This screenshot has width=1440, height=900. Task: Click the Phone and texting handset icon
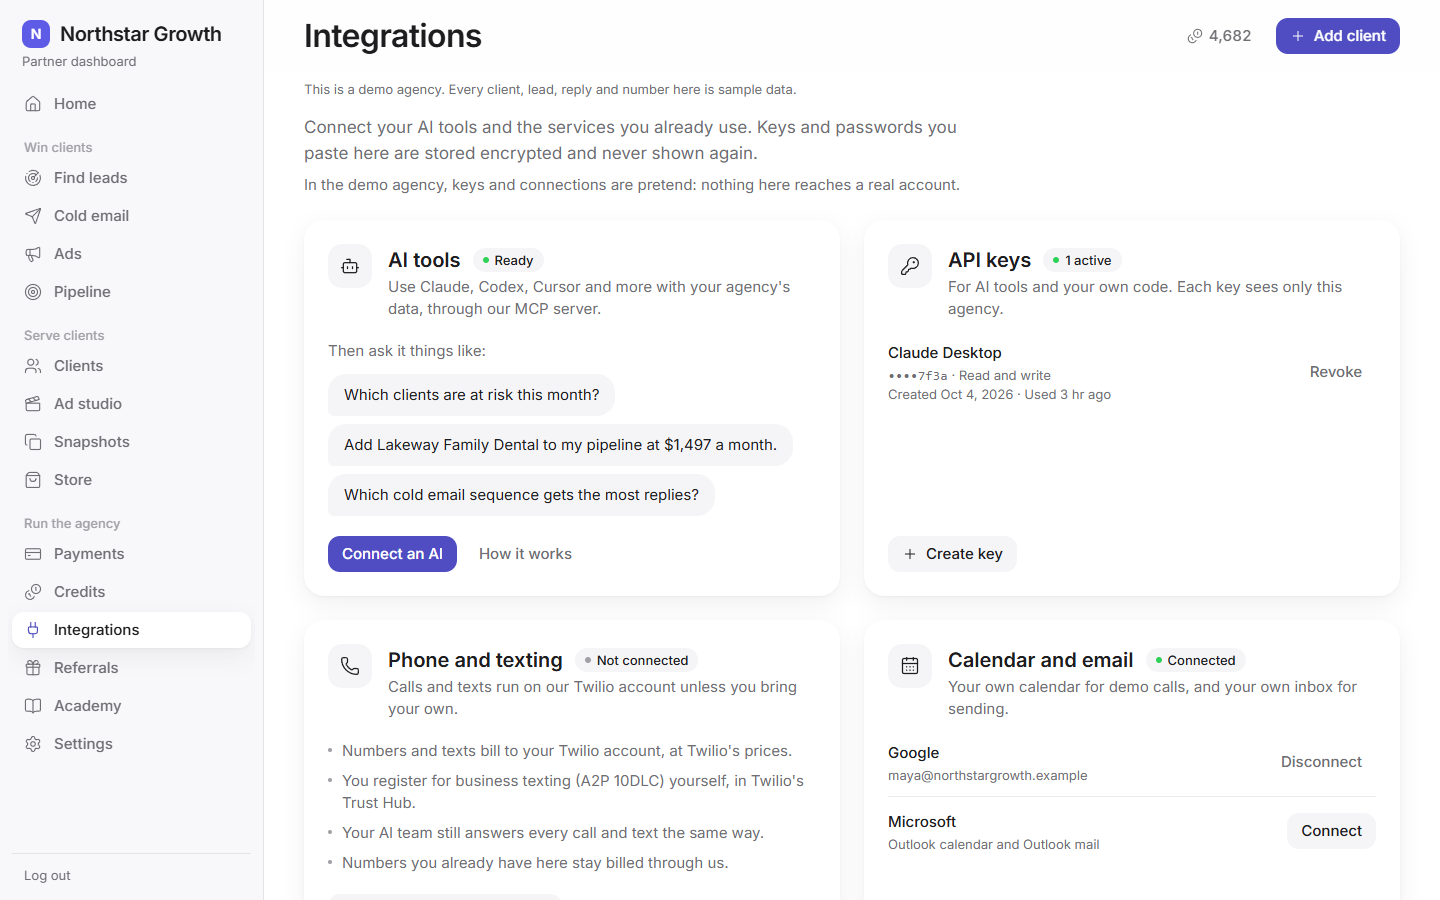tap(350, 666)
